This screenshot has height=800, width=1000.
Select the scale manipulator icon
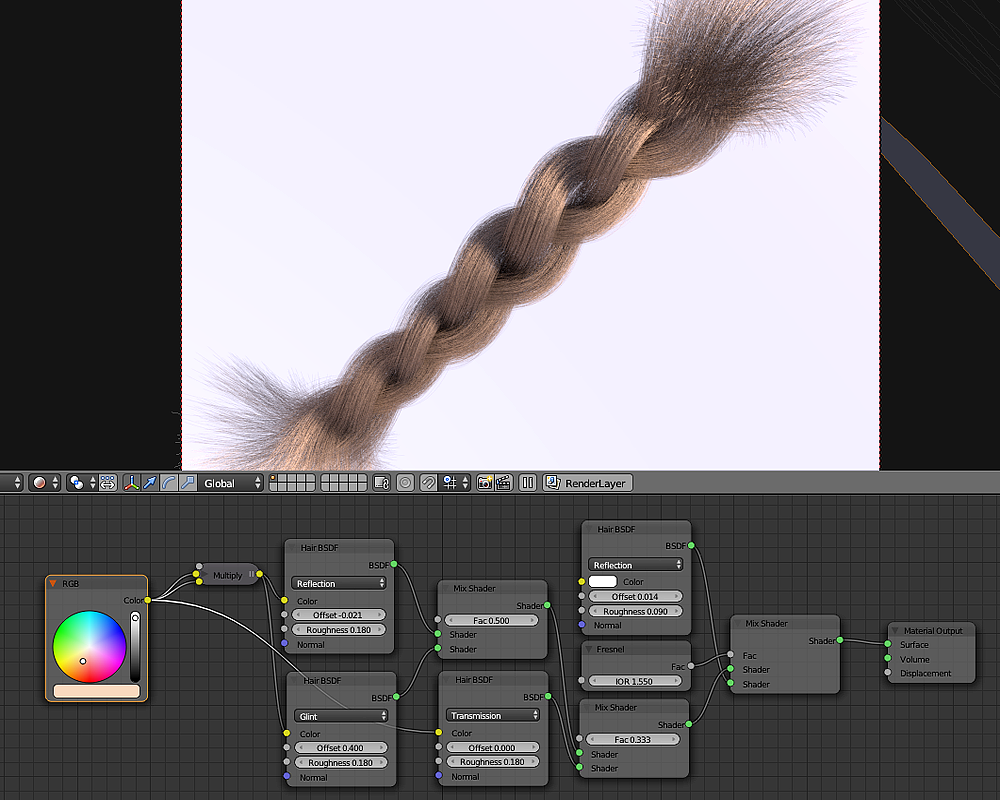click(x=186, y=483)
